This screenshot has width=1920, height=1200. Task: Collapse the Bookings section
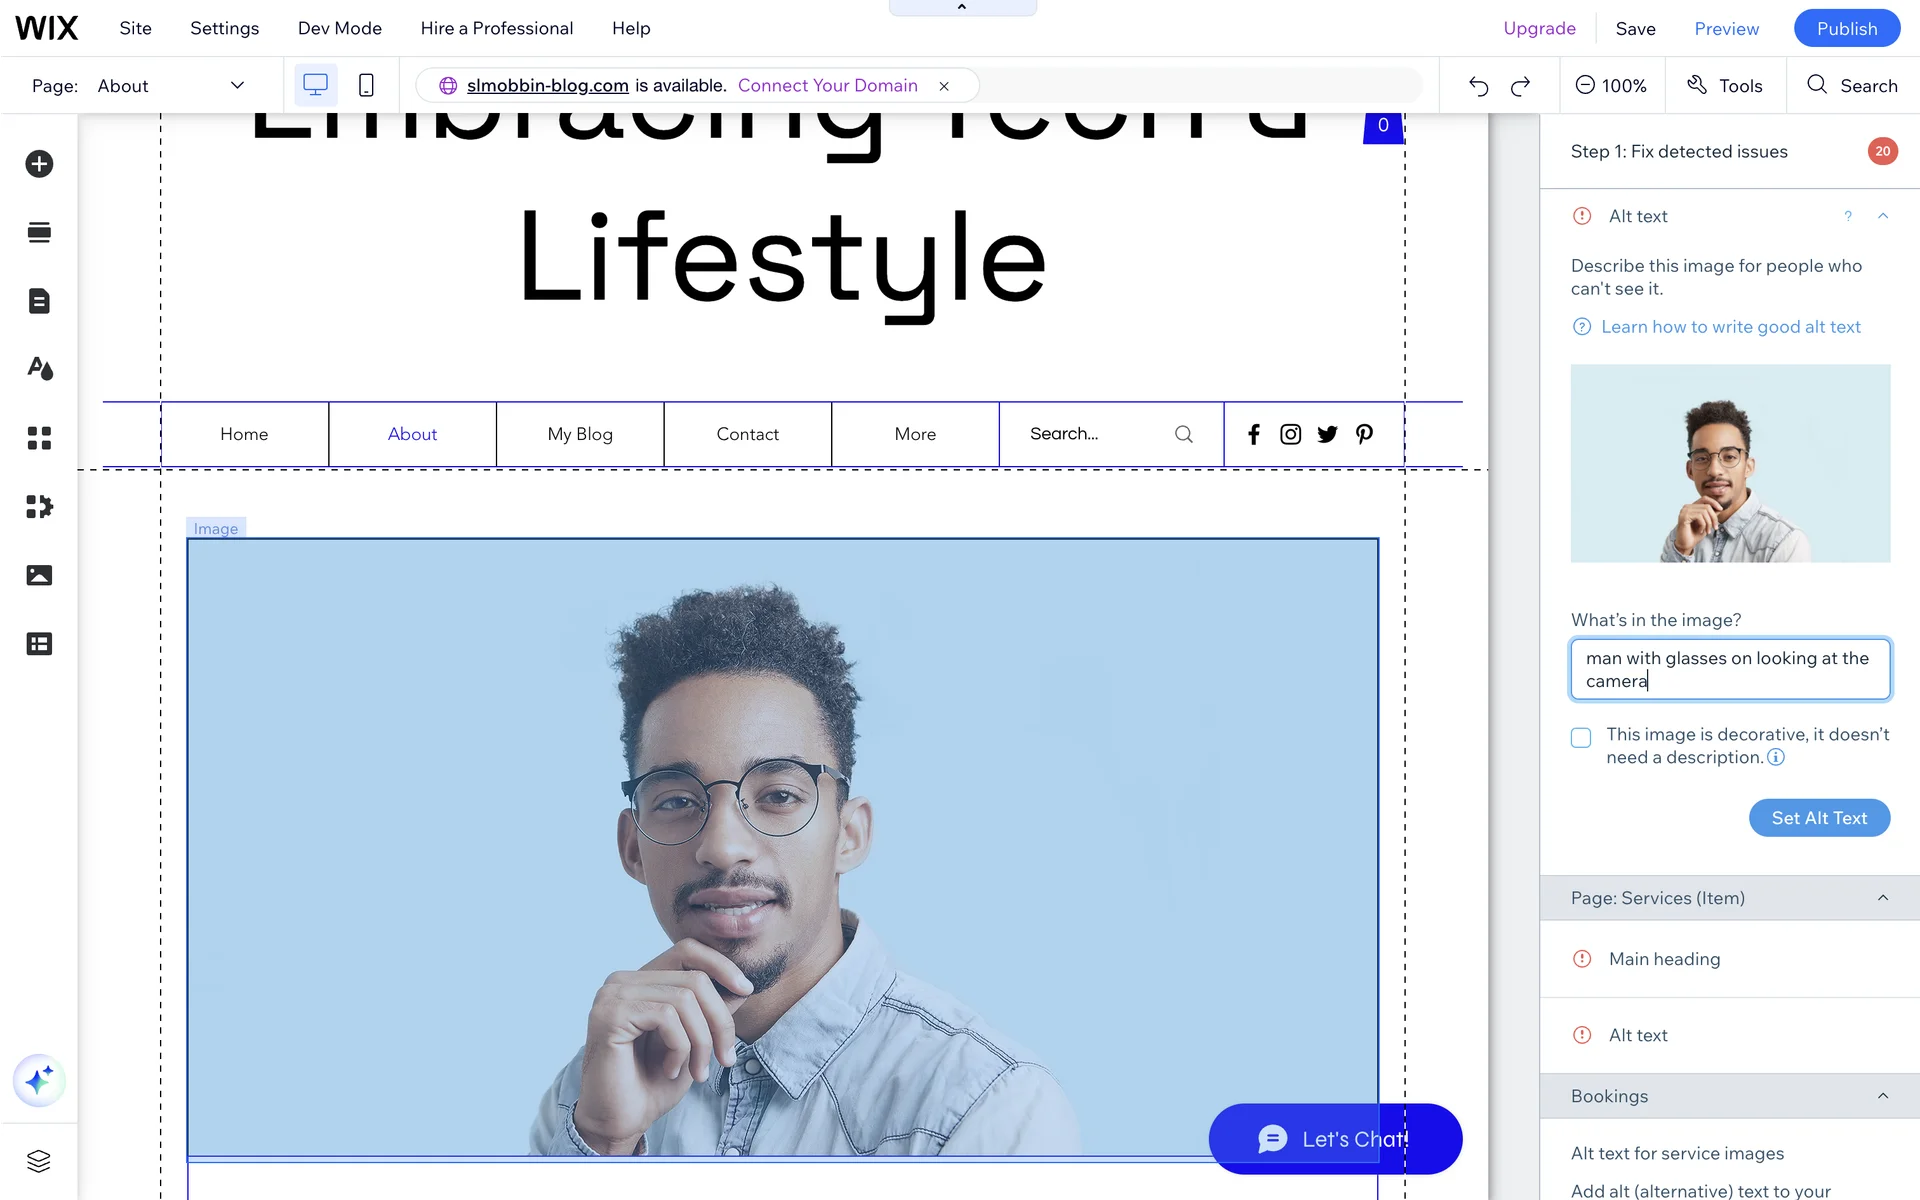click(x=1882, y=1096)
